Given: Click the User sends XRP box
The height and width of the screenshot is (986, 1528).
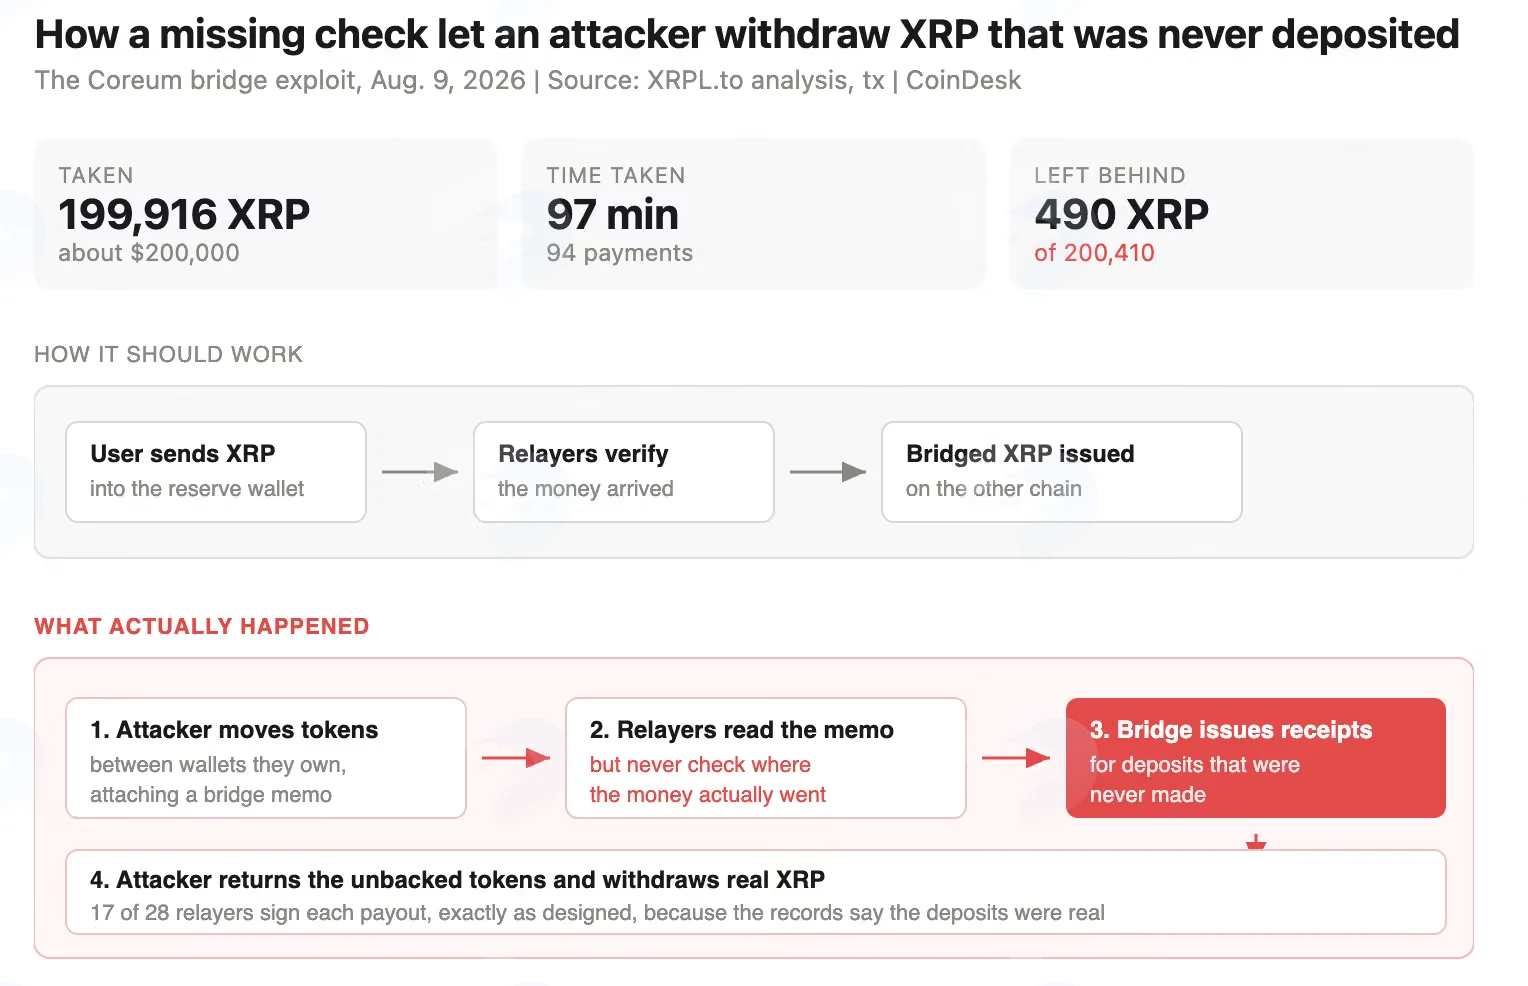Looking at the screenshot, I should coord(216,472).
